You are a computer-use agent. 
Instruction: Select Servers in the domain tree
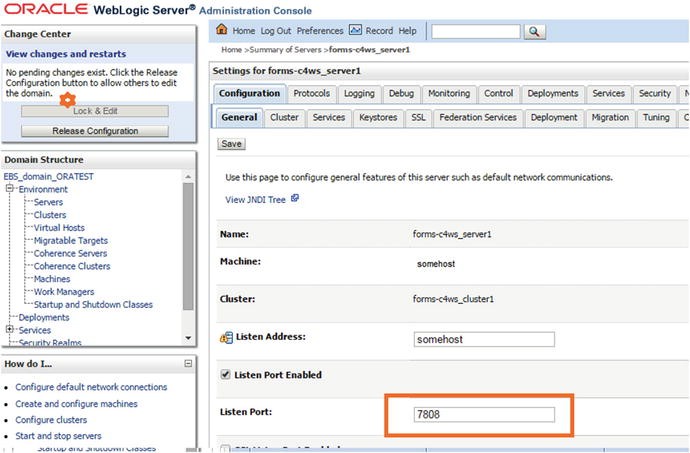(x=48, y=202)
